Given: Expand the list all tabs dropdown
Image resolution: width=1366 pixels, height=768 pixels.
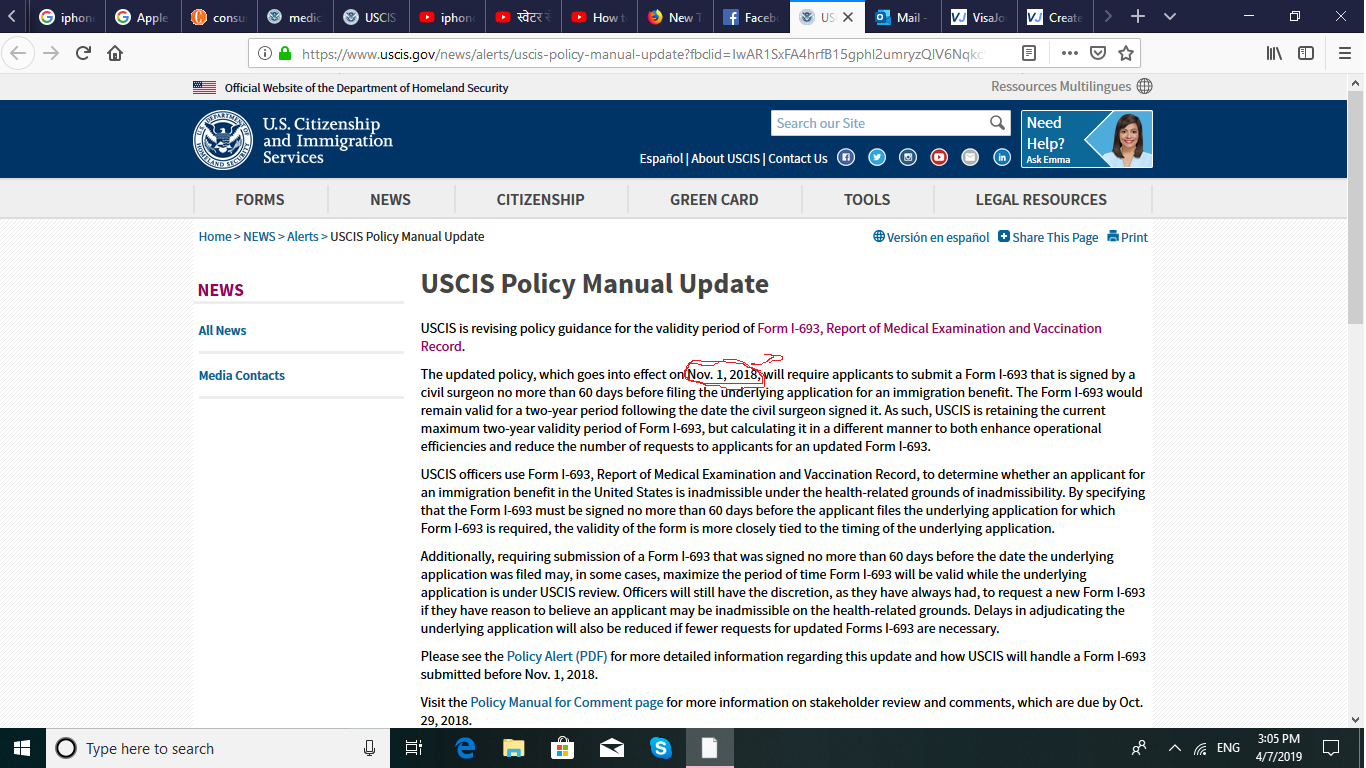Looking at the screenshot, I should pyautogui.click(x=1170, y=17).
